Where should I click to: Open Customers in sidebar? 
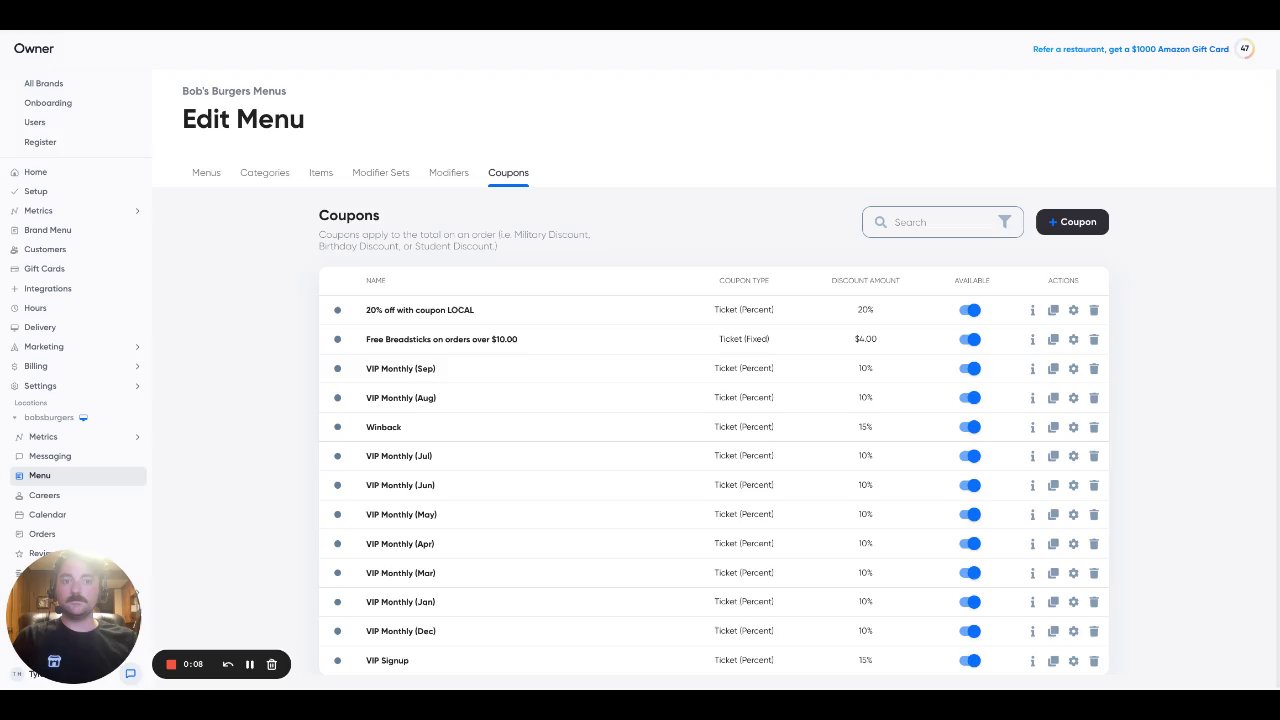pyautogui.click(x=45, y=250)
